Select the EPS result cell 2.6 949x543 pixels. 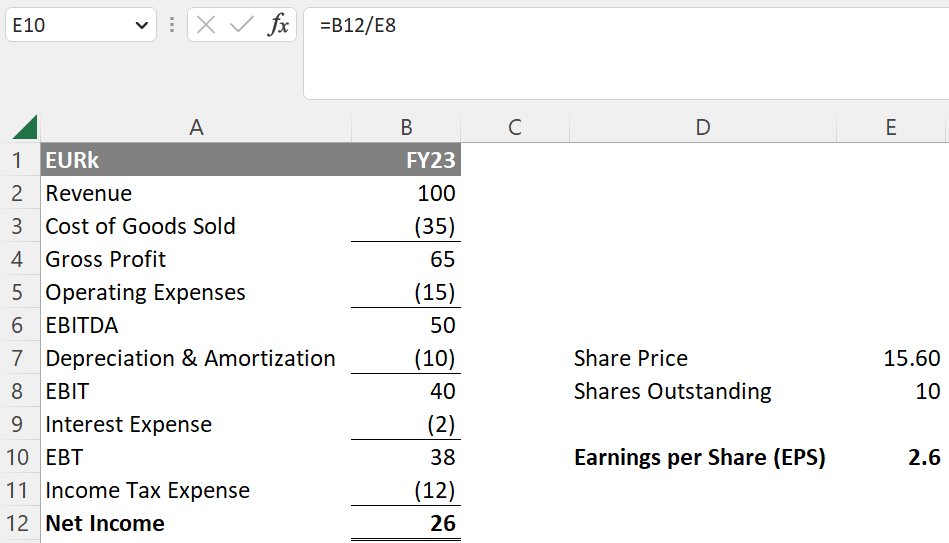(x=891, y=457)
